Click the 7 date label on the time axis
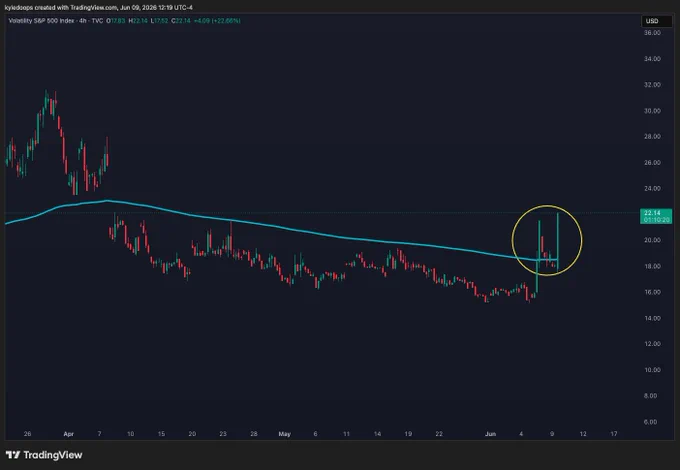Viewport: 680px width, 470px height. click(x=99, y=434)
